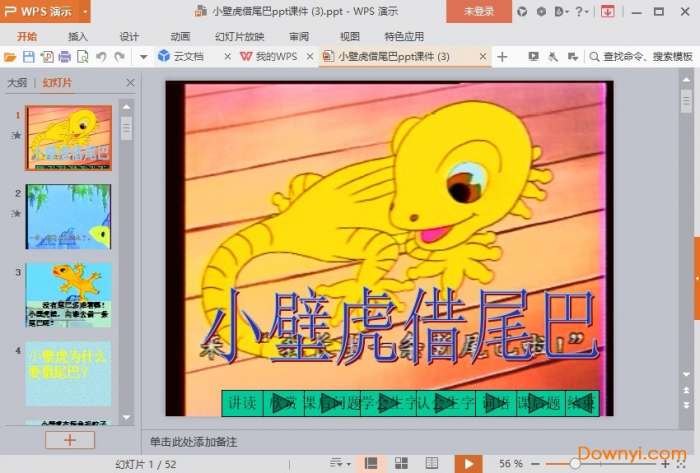Open the WPS 演示 application menu arrow
The image size is (700, 473).
click(x=85, y=11)
